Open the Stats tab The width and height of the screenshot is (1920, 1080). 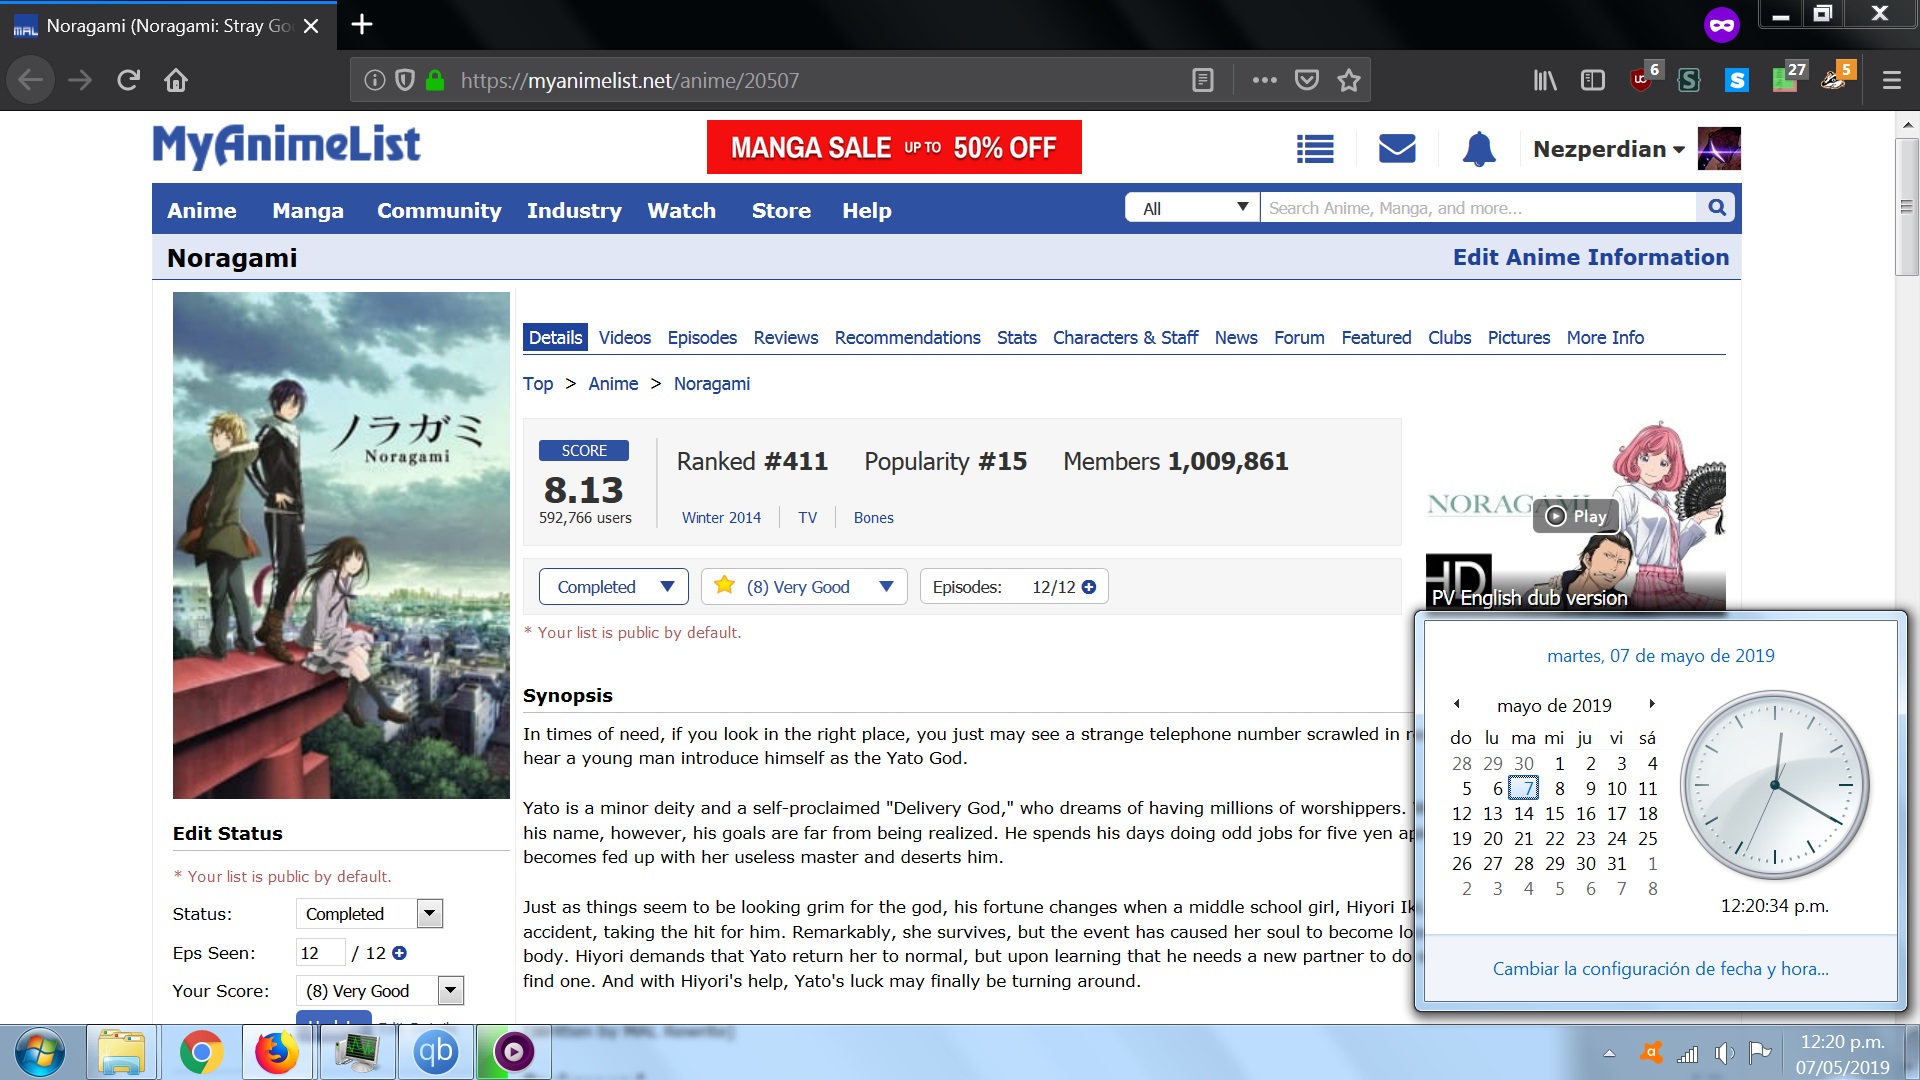pos(1017,338)
